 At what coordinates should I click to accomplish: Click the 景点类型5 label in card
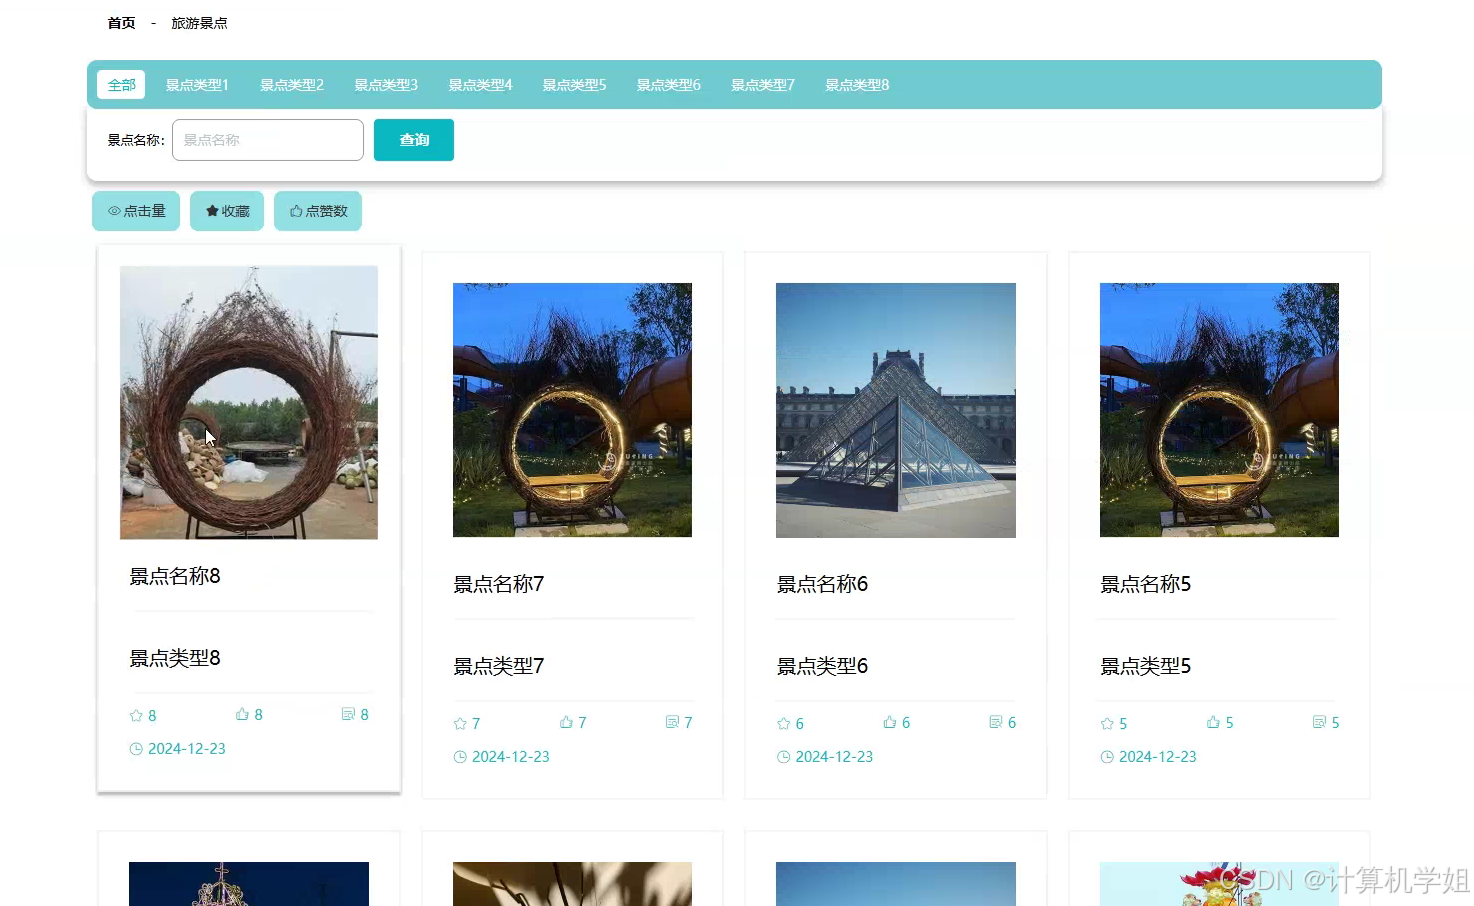tap(1146, 666)
